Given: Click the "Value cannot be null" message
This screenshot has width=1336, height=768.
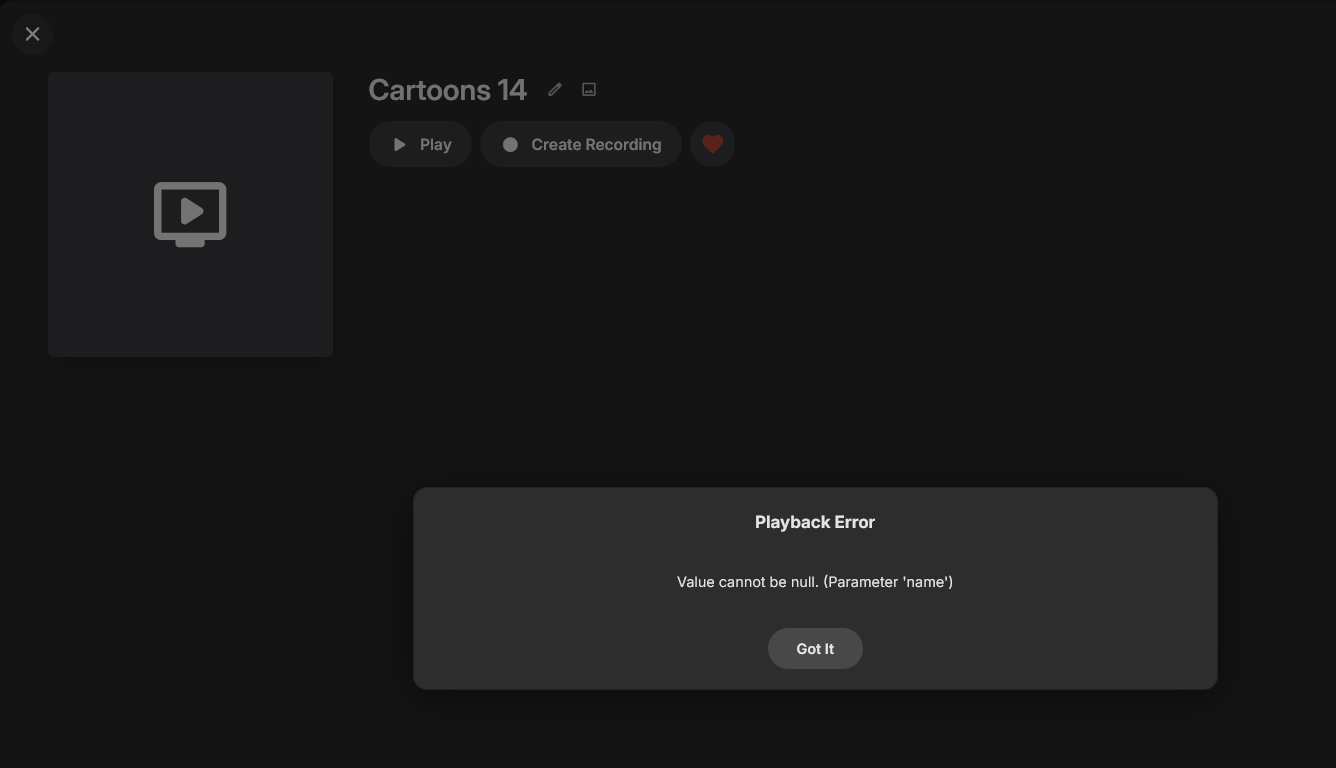Looking at the screenshot, I should [747, 582].
